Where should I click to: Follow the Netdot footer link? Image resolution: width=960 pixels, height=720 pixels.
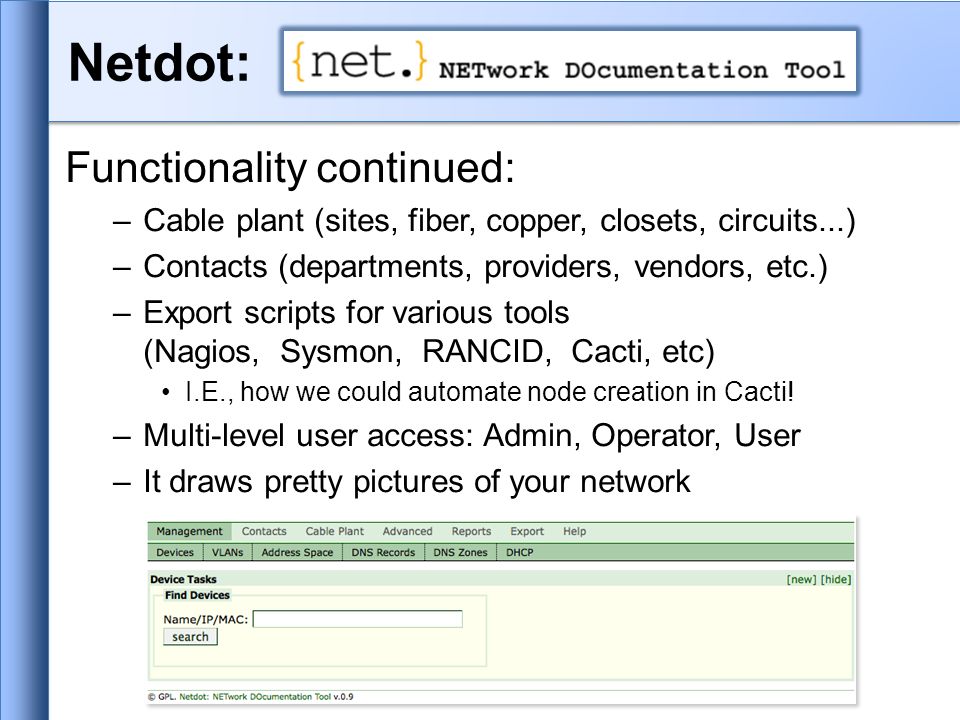[x=255, y=697]
